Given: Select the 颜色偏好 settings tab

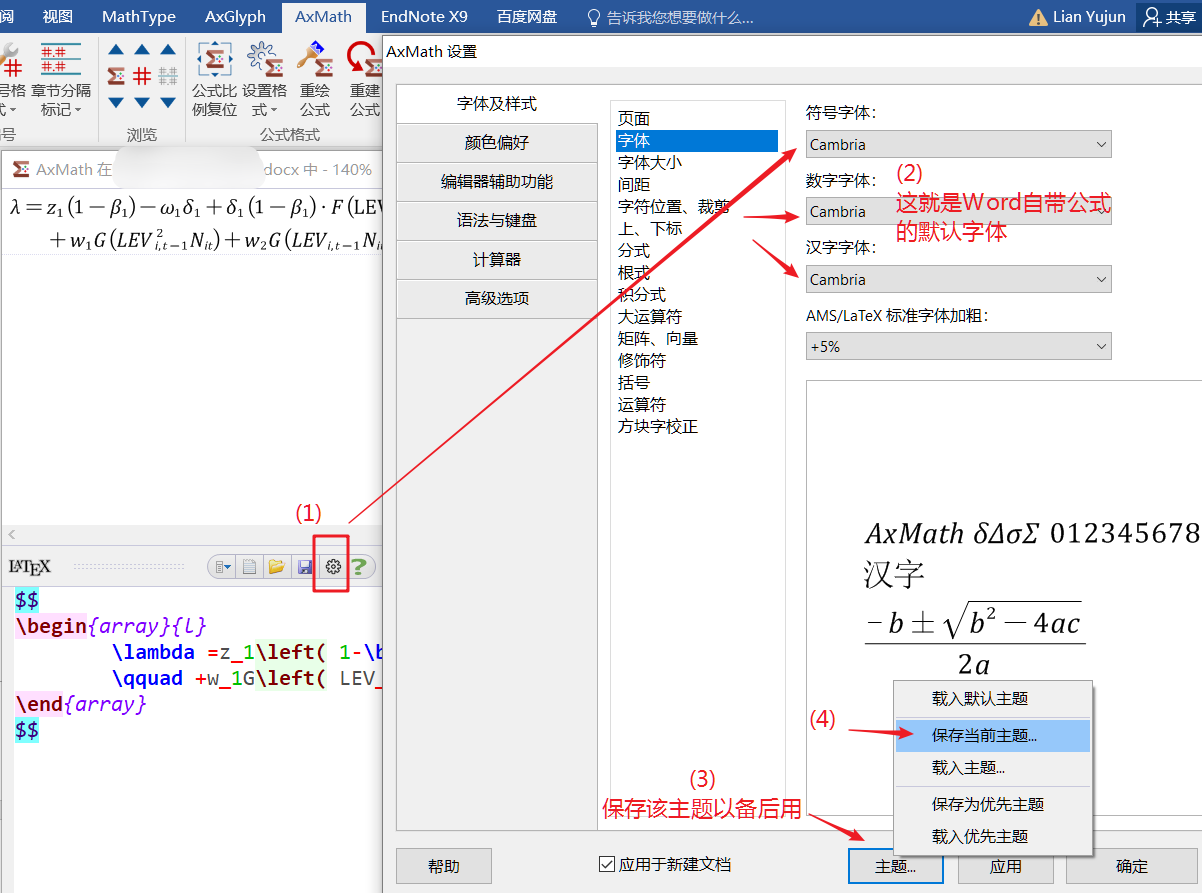Looking at the screenshot, I should [x=497, y=143].
